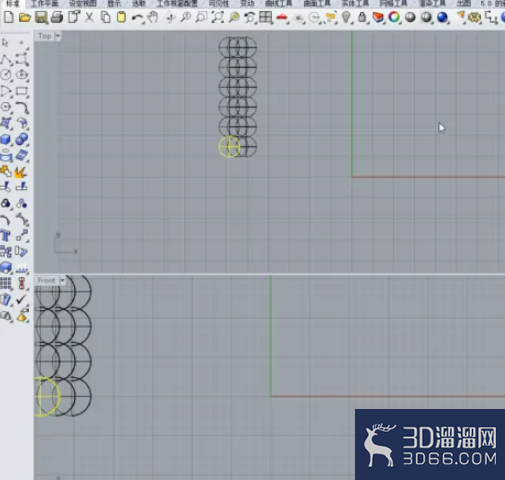The height and width of the screenshot is (480, 505).
Task: Select the Rectangular array grid tool
Action: (6, 283)
